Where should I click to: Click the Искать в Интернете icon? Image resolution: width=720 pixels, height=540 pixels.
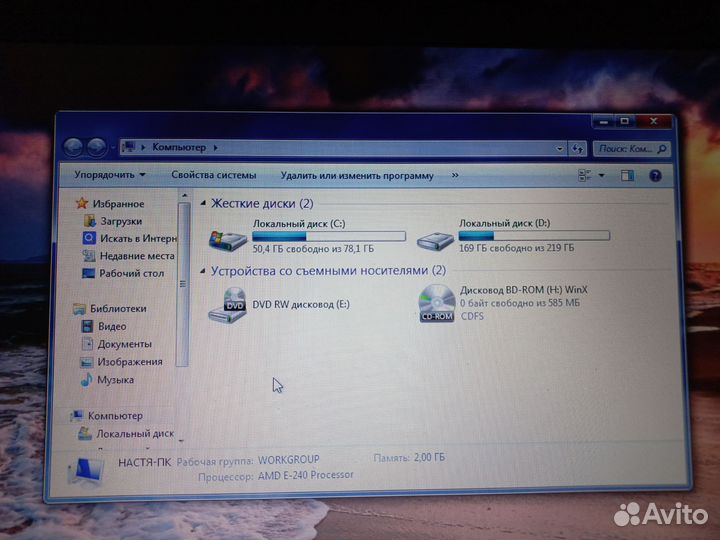(89, 238)
